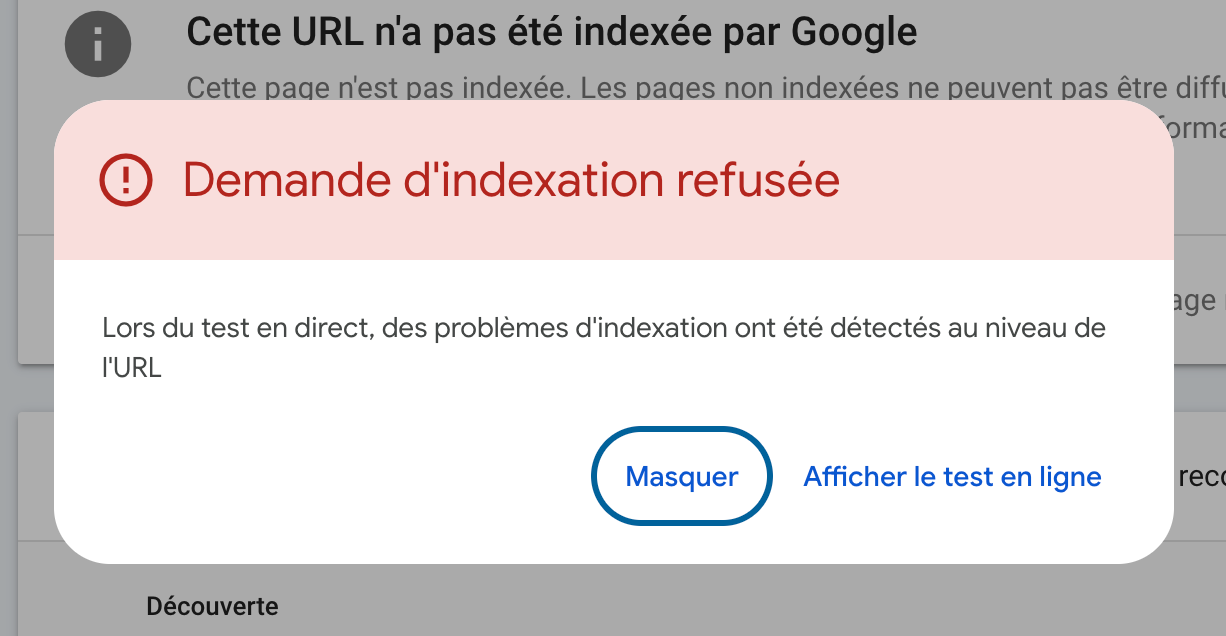This screenshot has width=1226, height=636.
Task: Click the Demande d'indexation refusée title
Action: [x=511, y=180]
